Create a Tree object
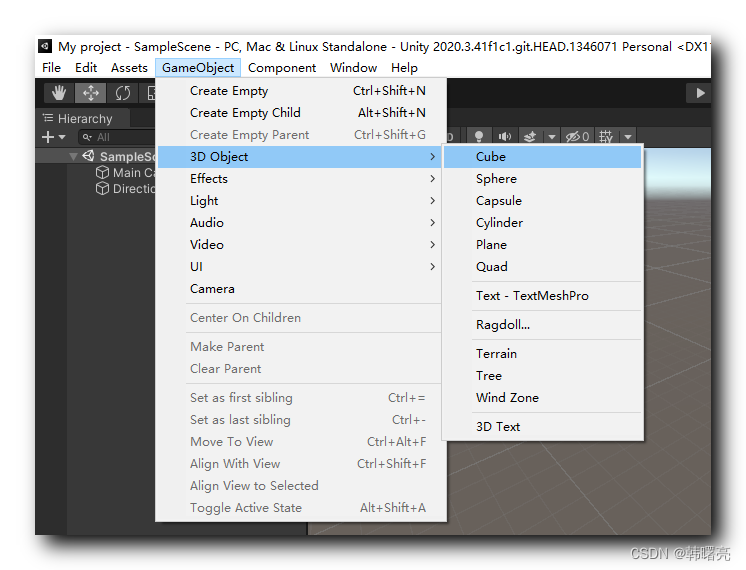The height and width of the screenshot is (570, 746). click(543, 376)
